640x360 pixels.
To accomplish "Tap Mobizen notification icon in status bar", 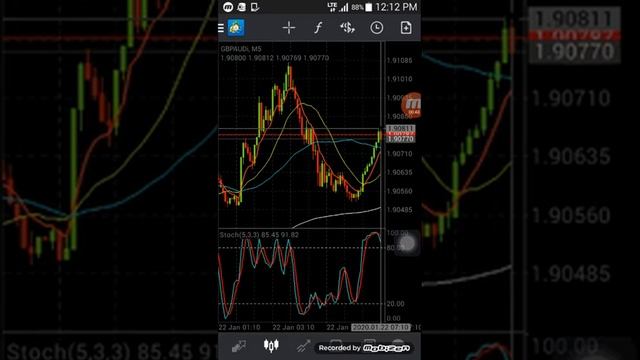I will point(228,7).
